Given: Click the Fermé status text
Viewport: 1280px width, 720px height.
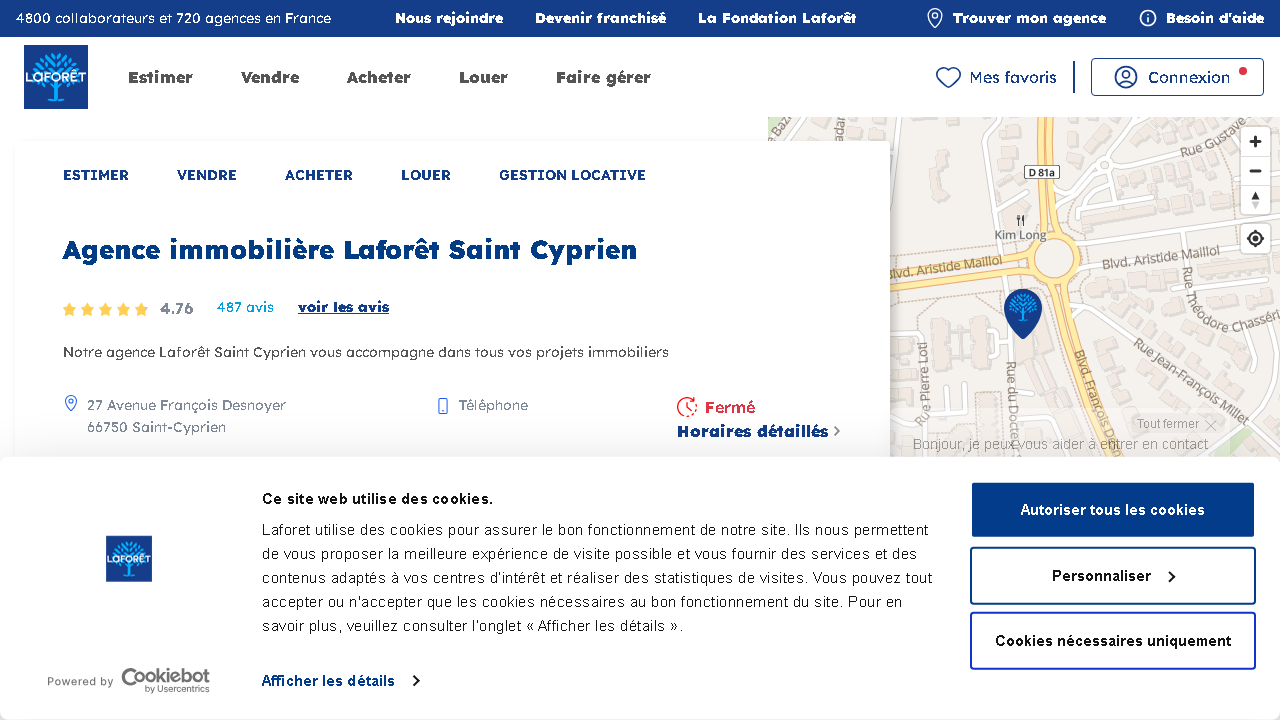Looking at the screenshot, I should pos(730,407).
